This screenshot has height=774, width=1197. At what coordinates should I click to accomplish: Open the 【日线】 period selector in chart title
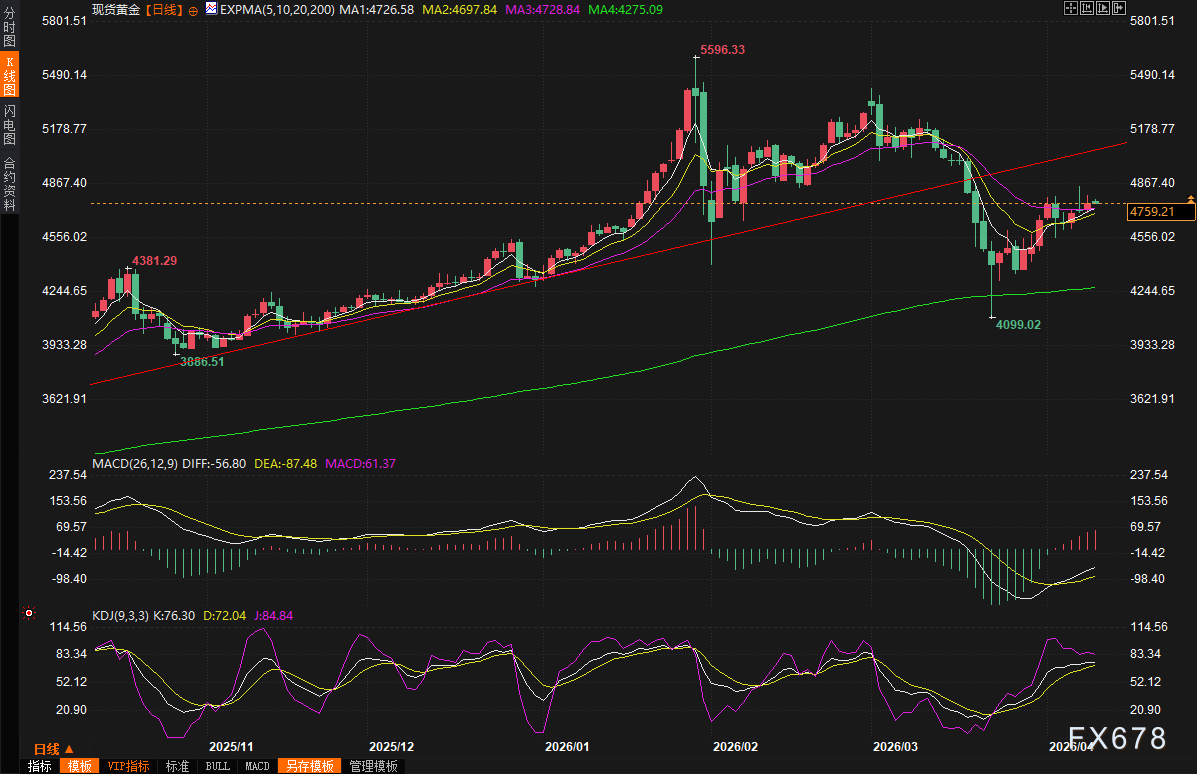point(164,8)
